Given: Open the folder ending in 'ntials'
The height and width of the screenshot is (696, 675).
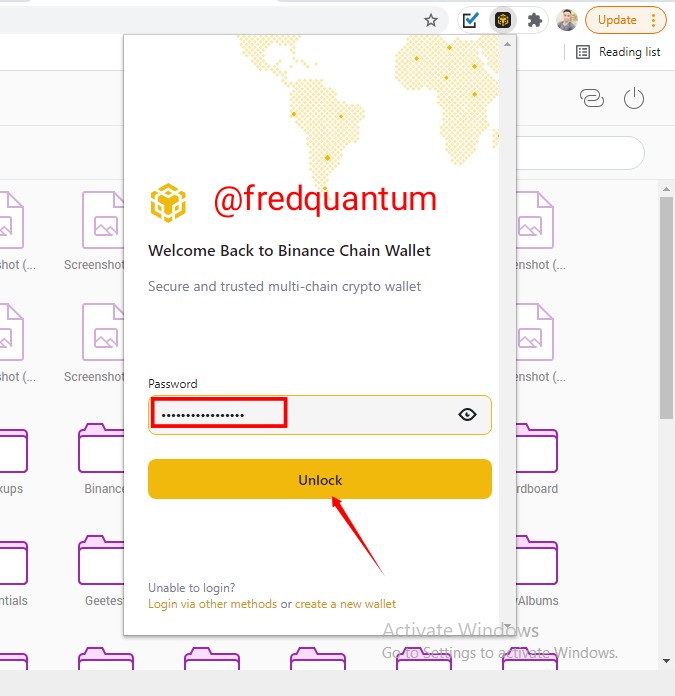Looking at the screenshot, I should [x=13, y=562].
